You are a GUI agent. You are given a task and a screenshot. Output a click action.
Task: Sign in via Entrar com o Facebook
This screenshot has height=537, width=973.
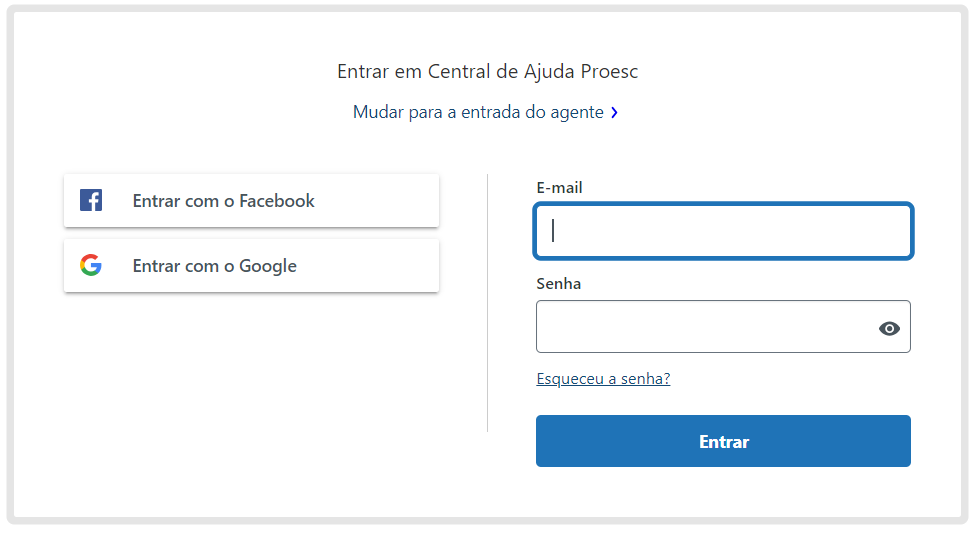click(251, 201)
